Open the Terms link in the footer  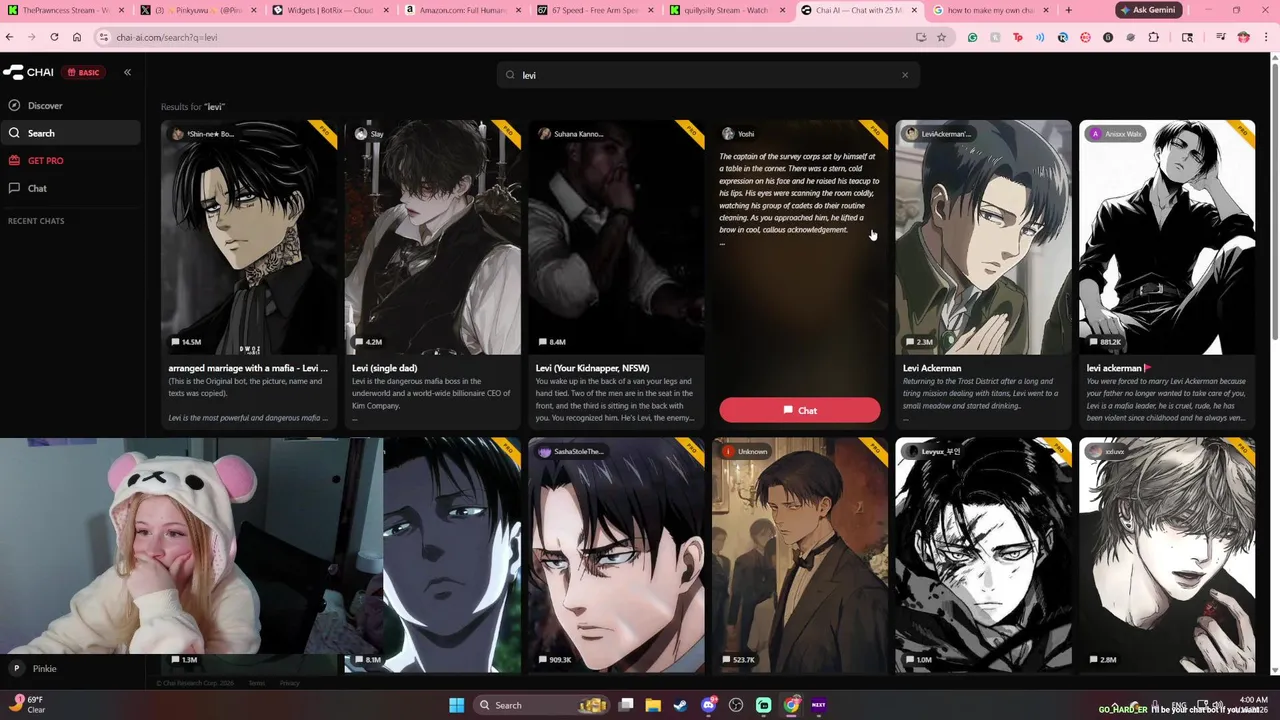257,683
